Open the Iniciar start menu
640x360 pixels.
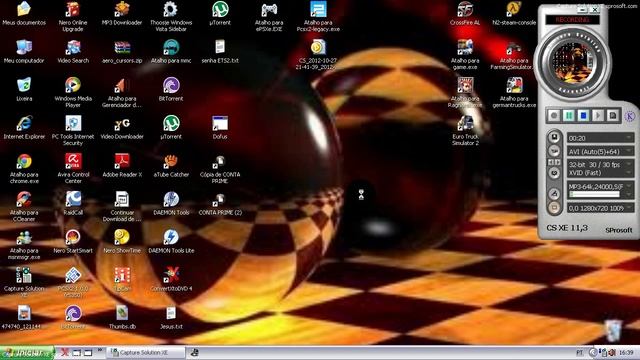pyautogui.click(x=27, y=353)
